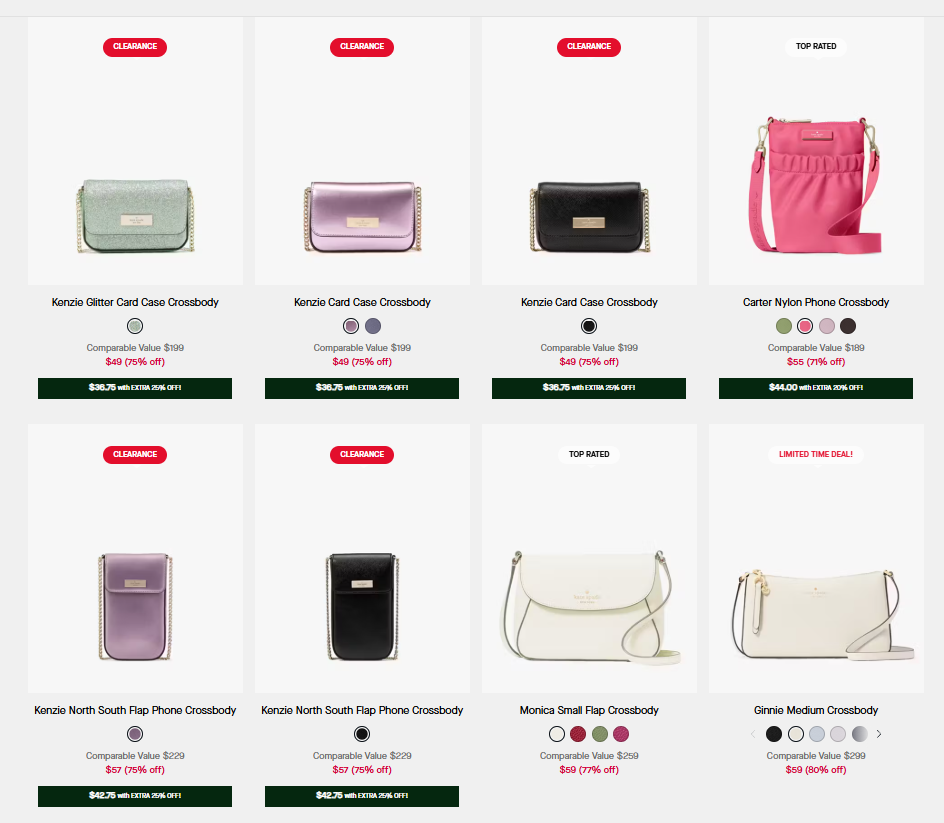Click the previous colors arrow for Ginnie Medium Crossbody
The image size is (944, 823).
(753, 734)
